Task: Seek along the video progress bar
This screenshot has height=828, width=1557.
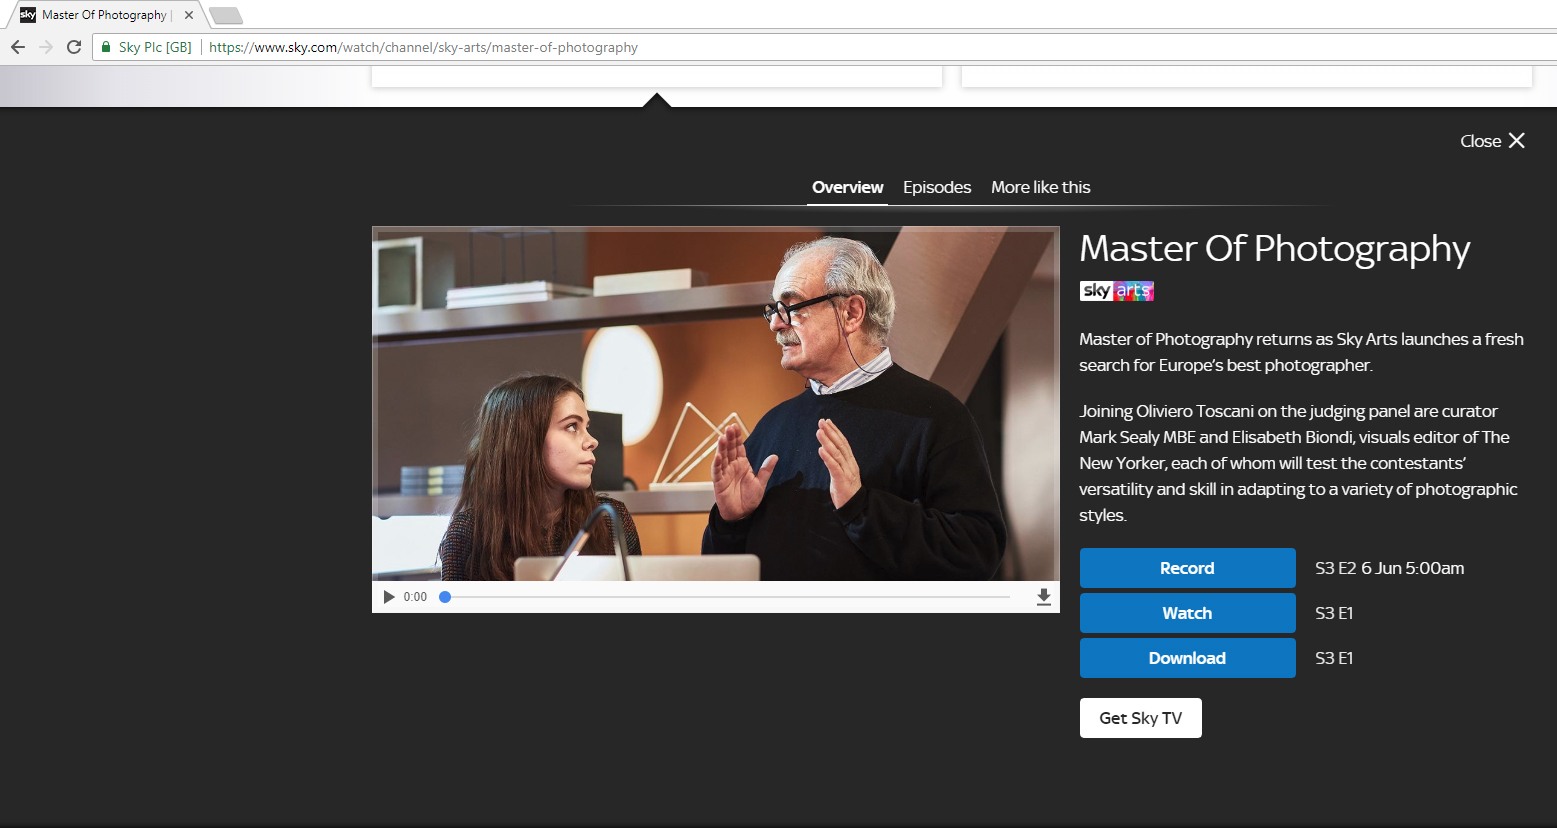Action: [x=727, y=597]
